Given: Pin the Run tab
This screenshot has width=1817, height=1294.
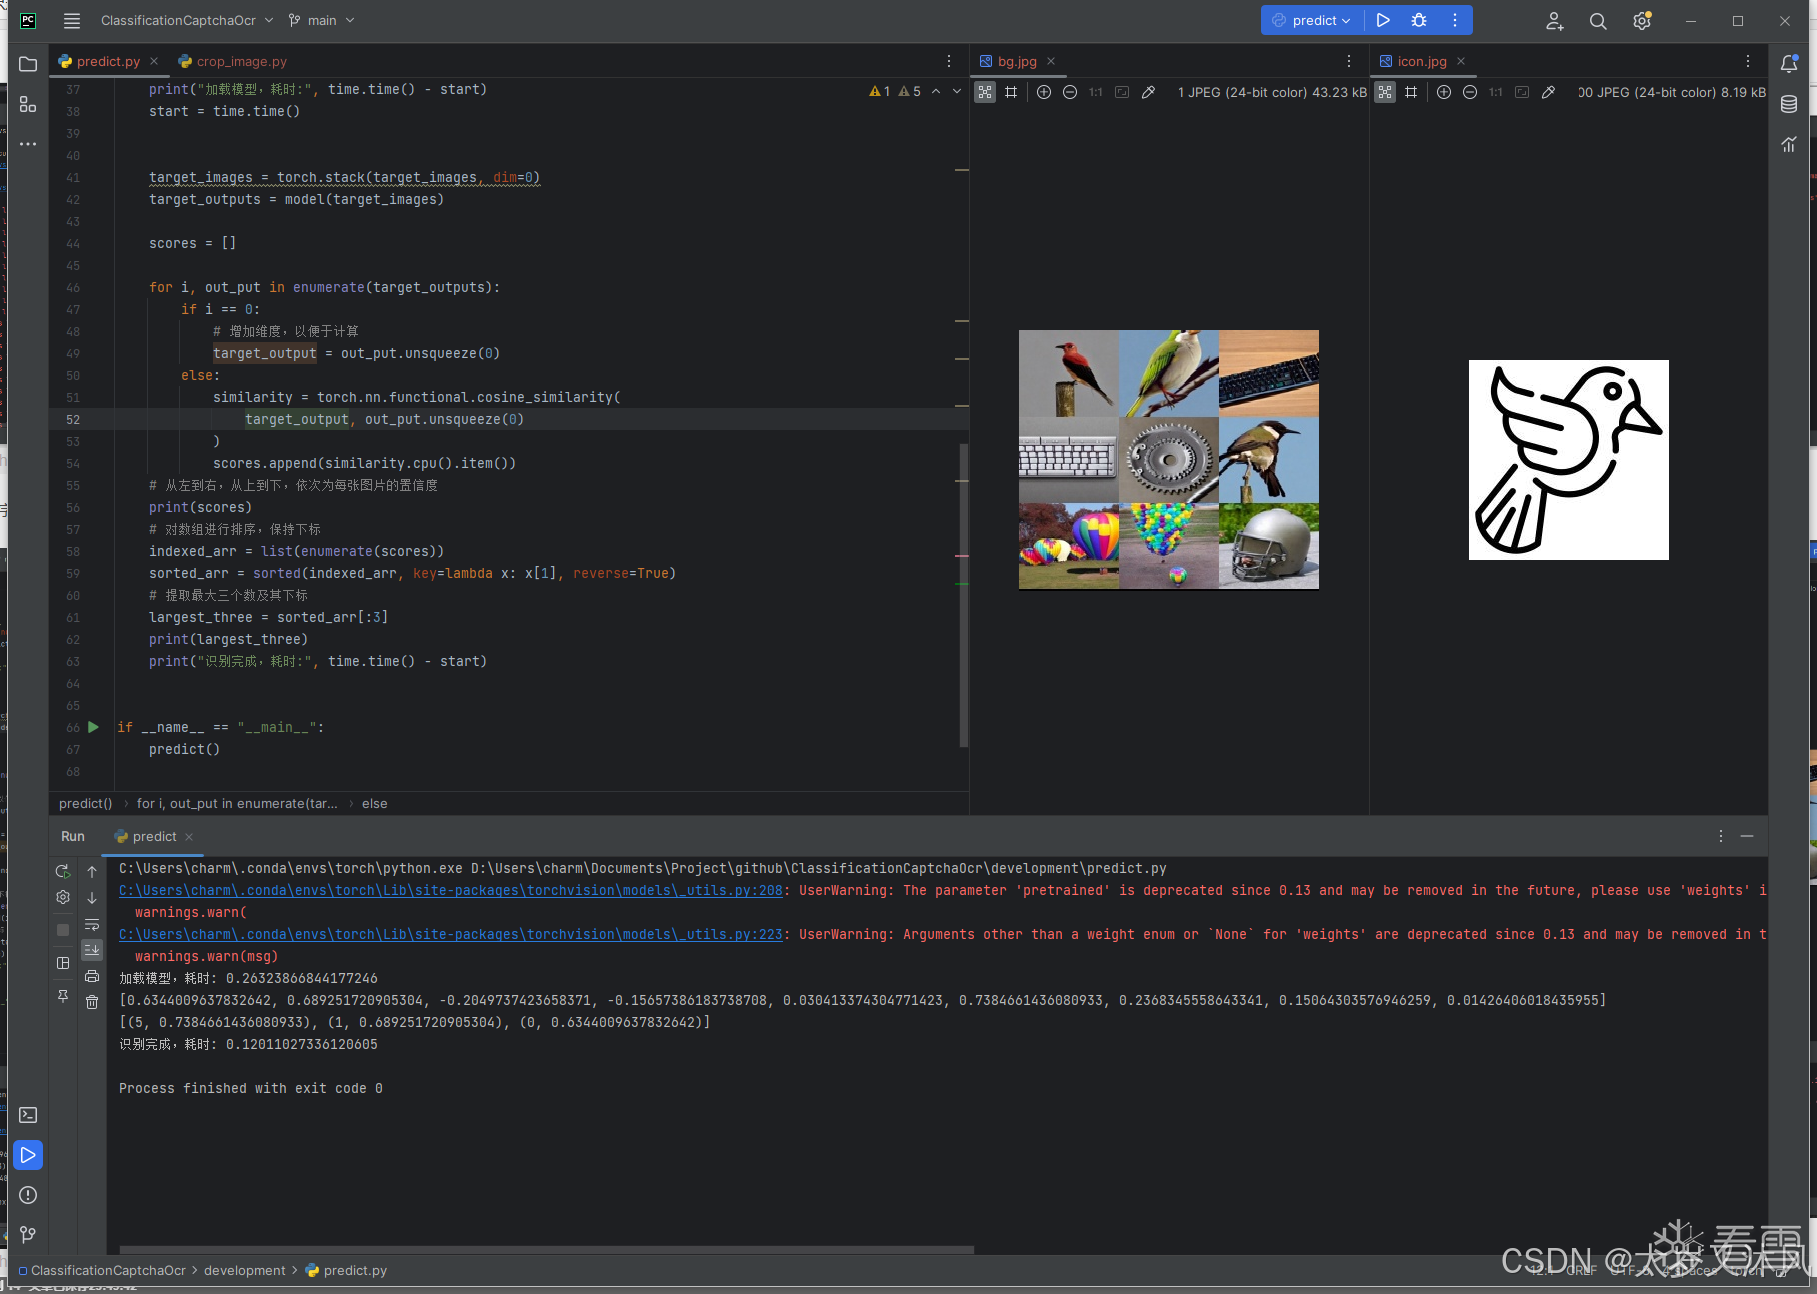Looking at the screenshot, I should tap(63, 996).
